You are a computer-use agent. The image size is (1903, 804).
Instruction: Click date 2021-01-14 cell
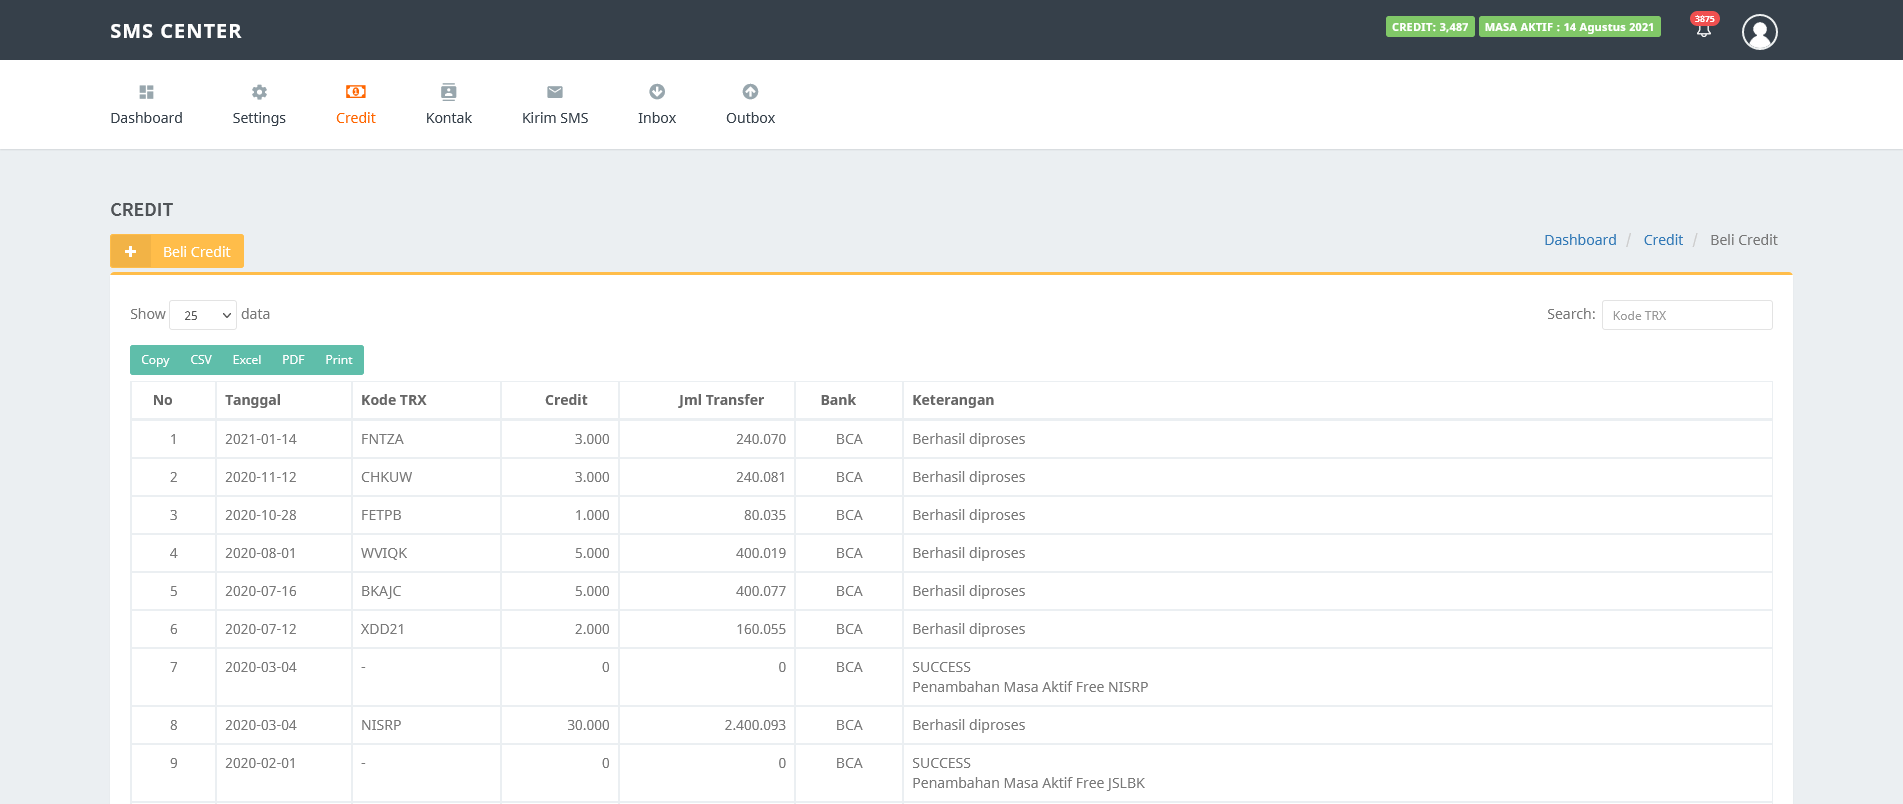284,439
